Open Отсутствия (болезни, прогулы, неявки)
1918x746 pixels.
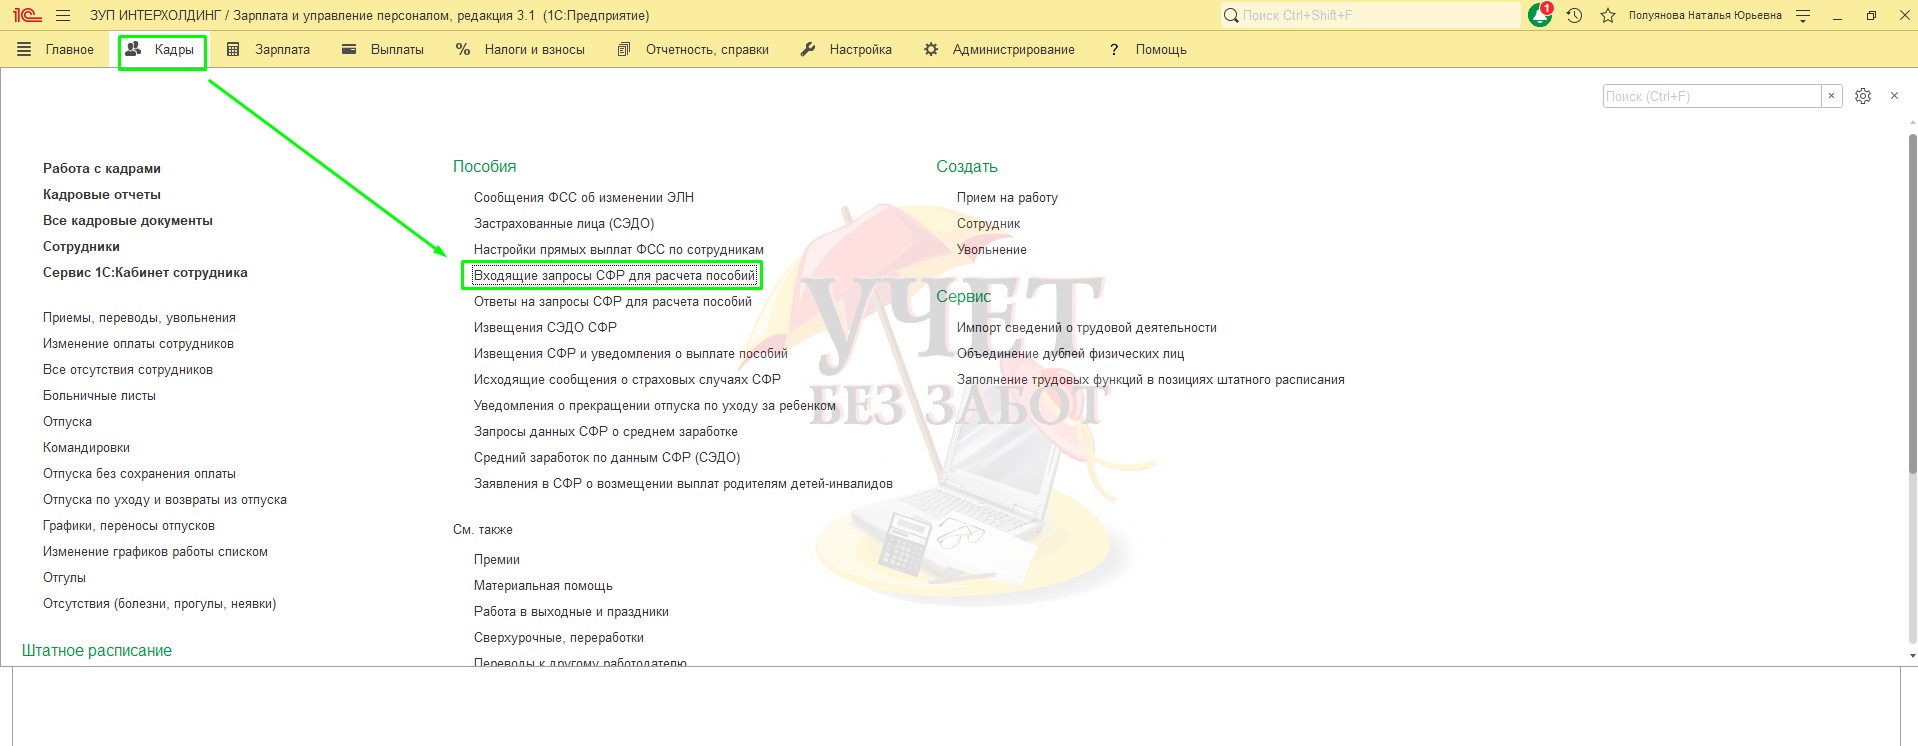159,604
